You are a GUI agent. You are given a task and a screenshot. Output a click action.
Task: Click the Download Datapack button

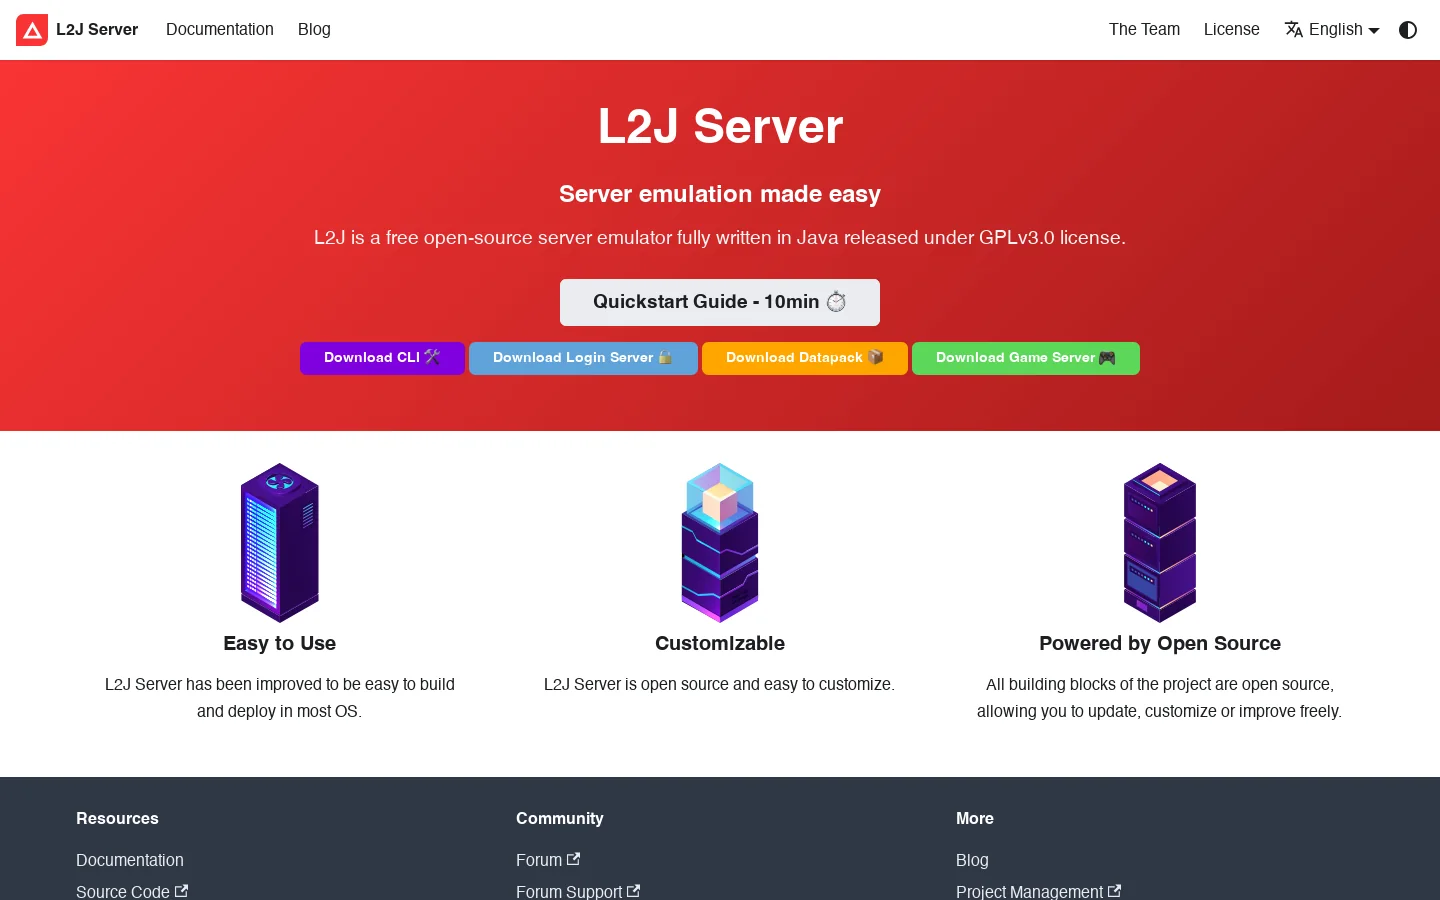point(805,358)
